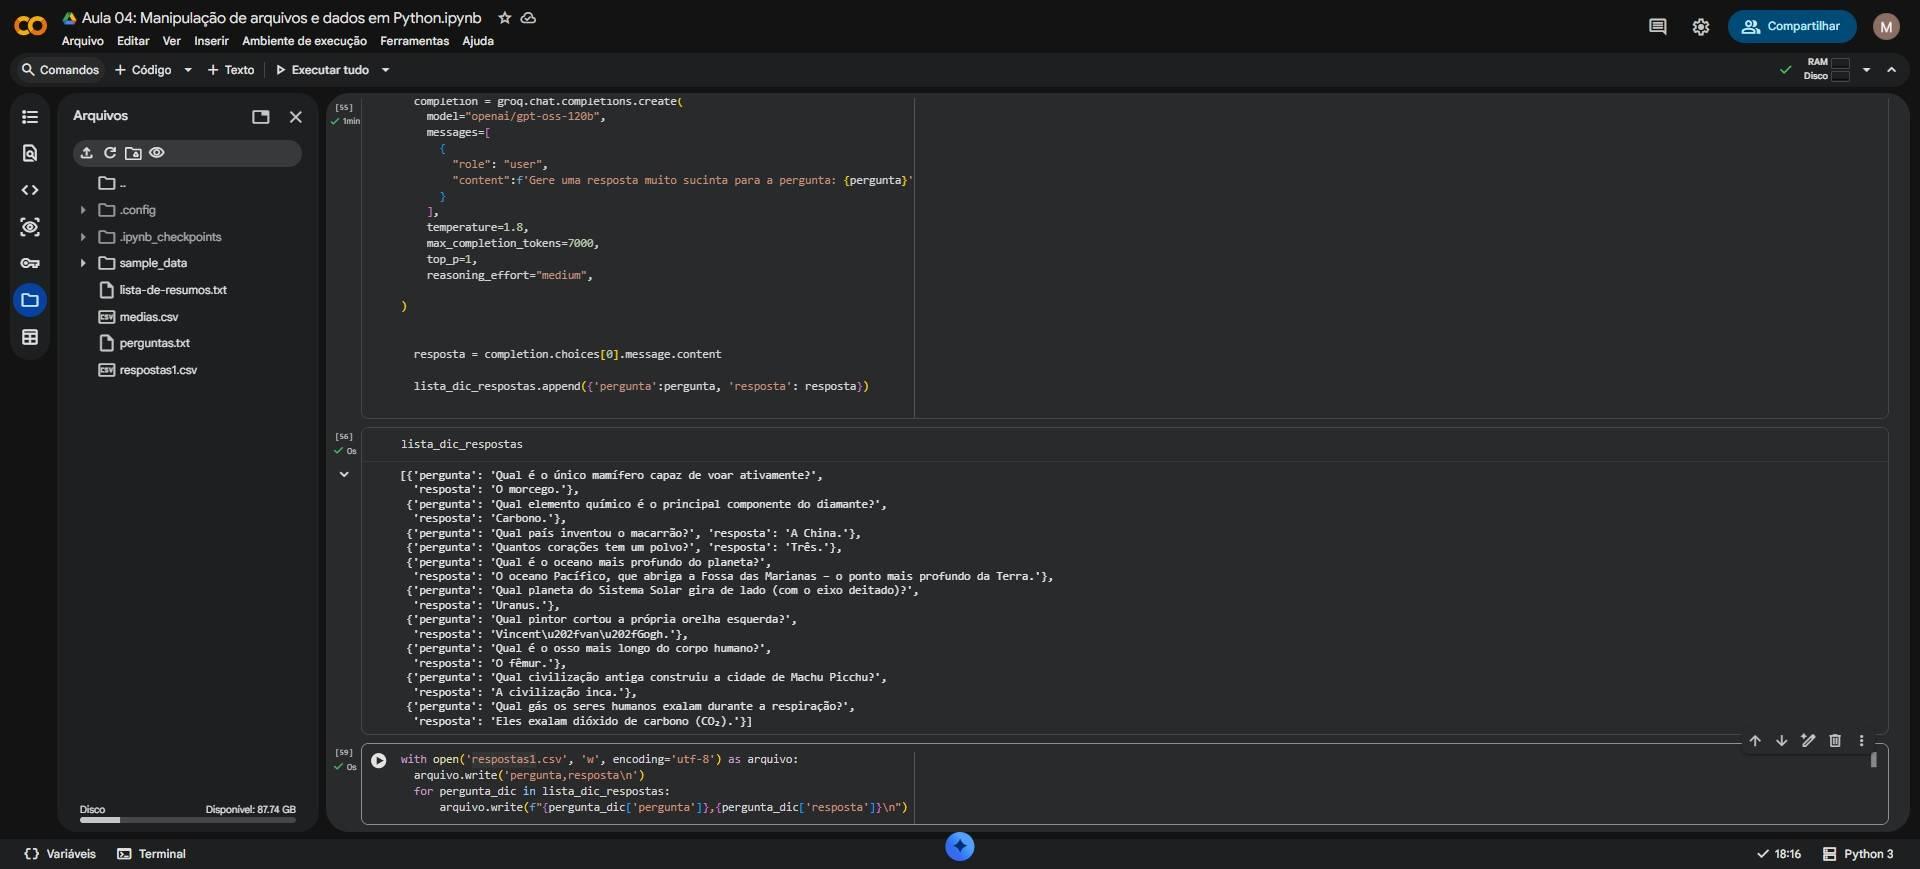This screenshot has height=869, width=1920.
Task: Upload a file to session storage
Action: tap(87, 153)
